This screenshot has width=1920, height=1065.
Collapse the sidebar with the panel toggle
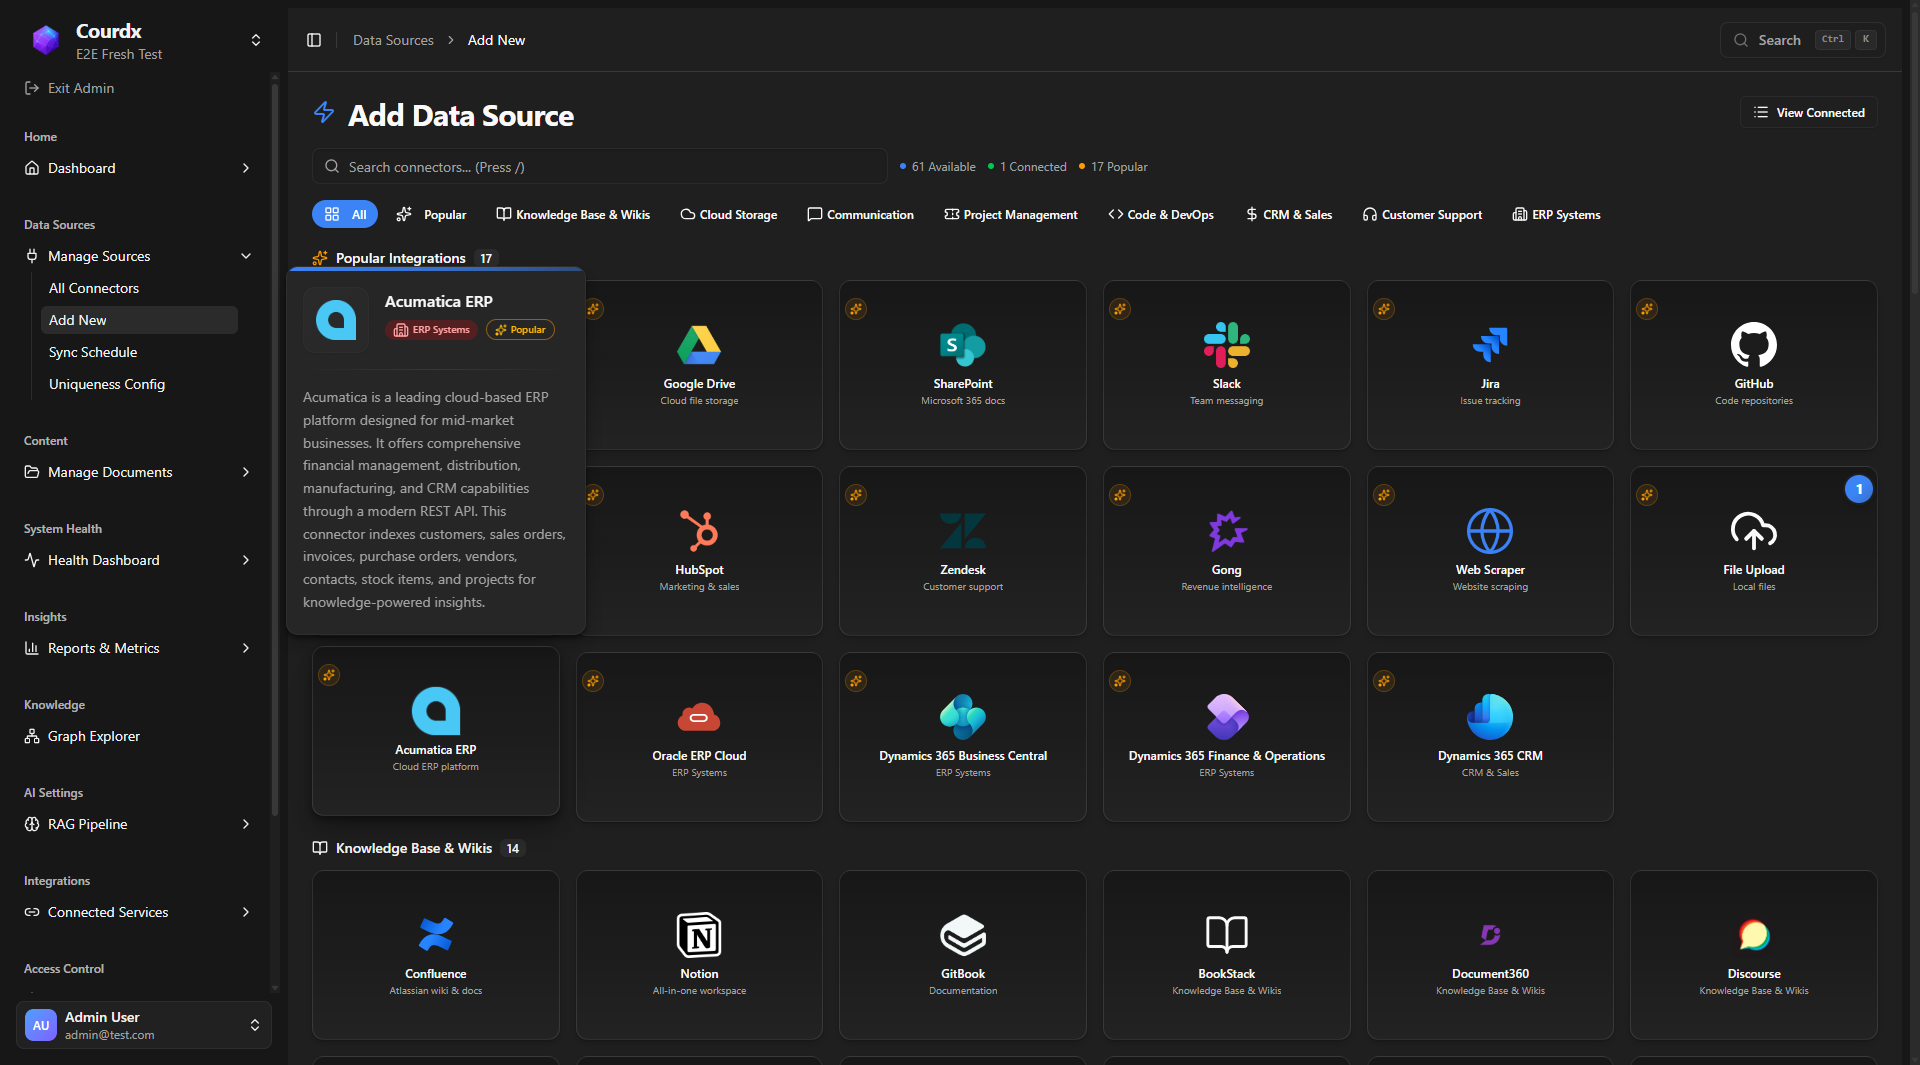[x=314, y=40]
